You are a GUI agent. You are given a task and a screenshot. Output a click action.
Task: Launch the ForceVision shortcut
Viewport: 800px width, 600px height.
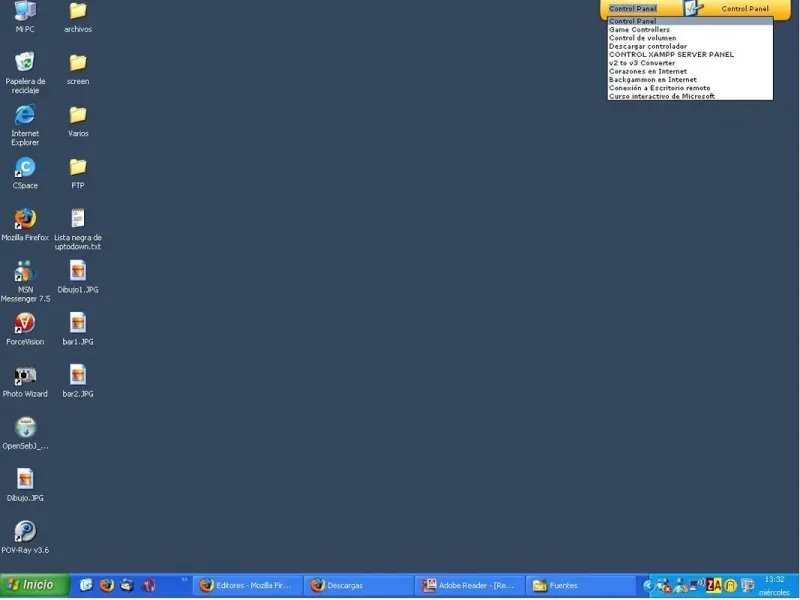pyautogui.click(x=25, y=329)
